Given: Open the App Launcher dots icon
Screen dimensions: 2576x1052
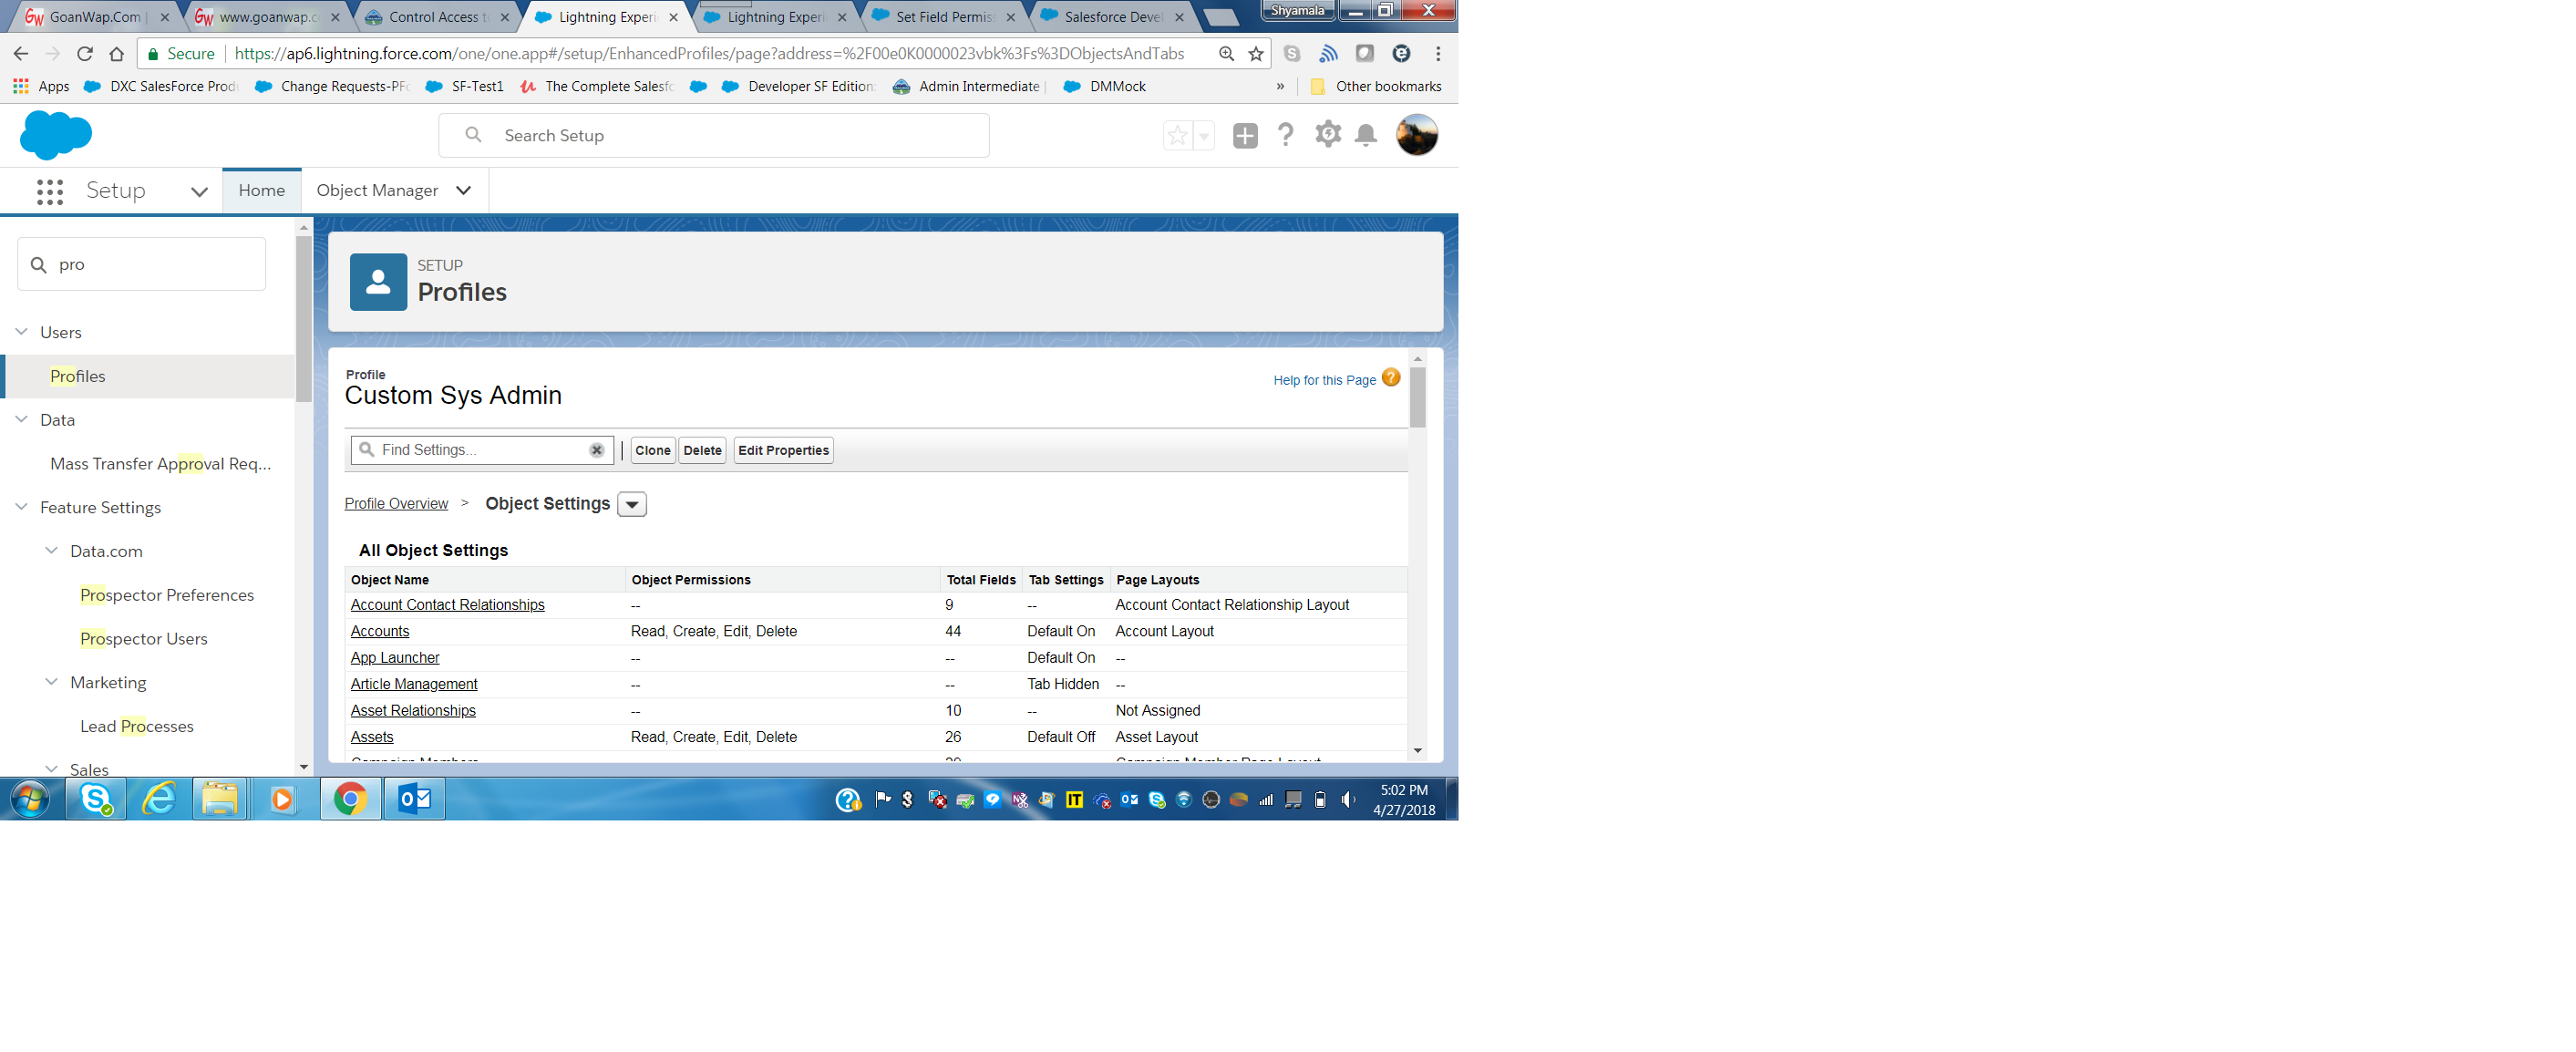Looking at the screenshot, I should [x=49, y=191].
